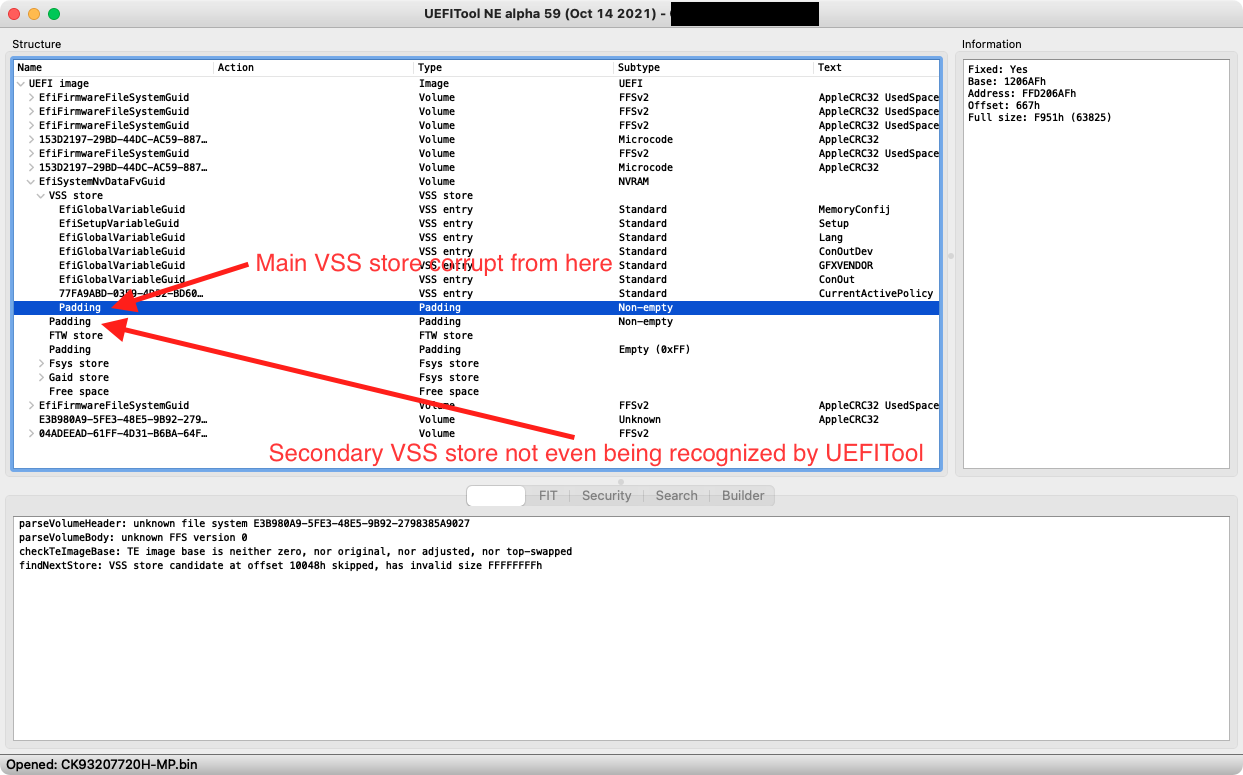Screen dimensions: 1243x775
Task: Select the FTW store row
Action: (x=477, y=336)
